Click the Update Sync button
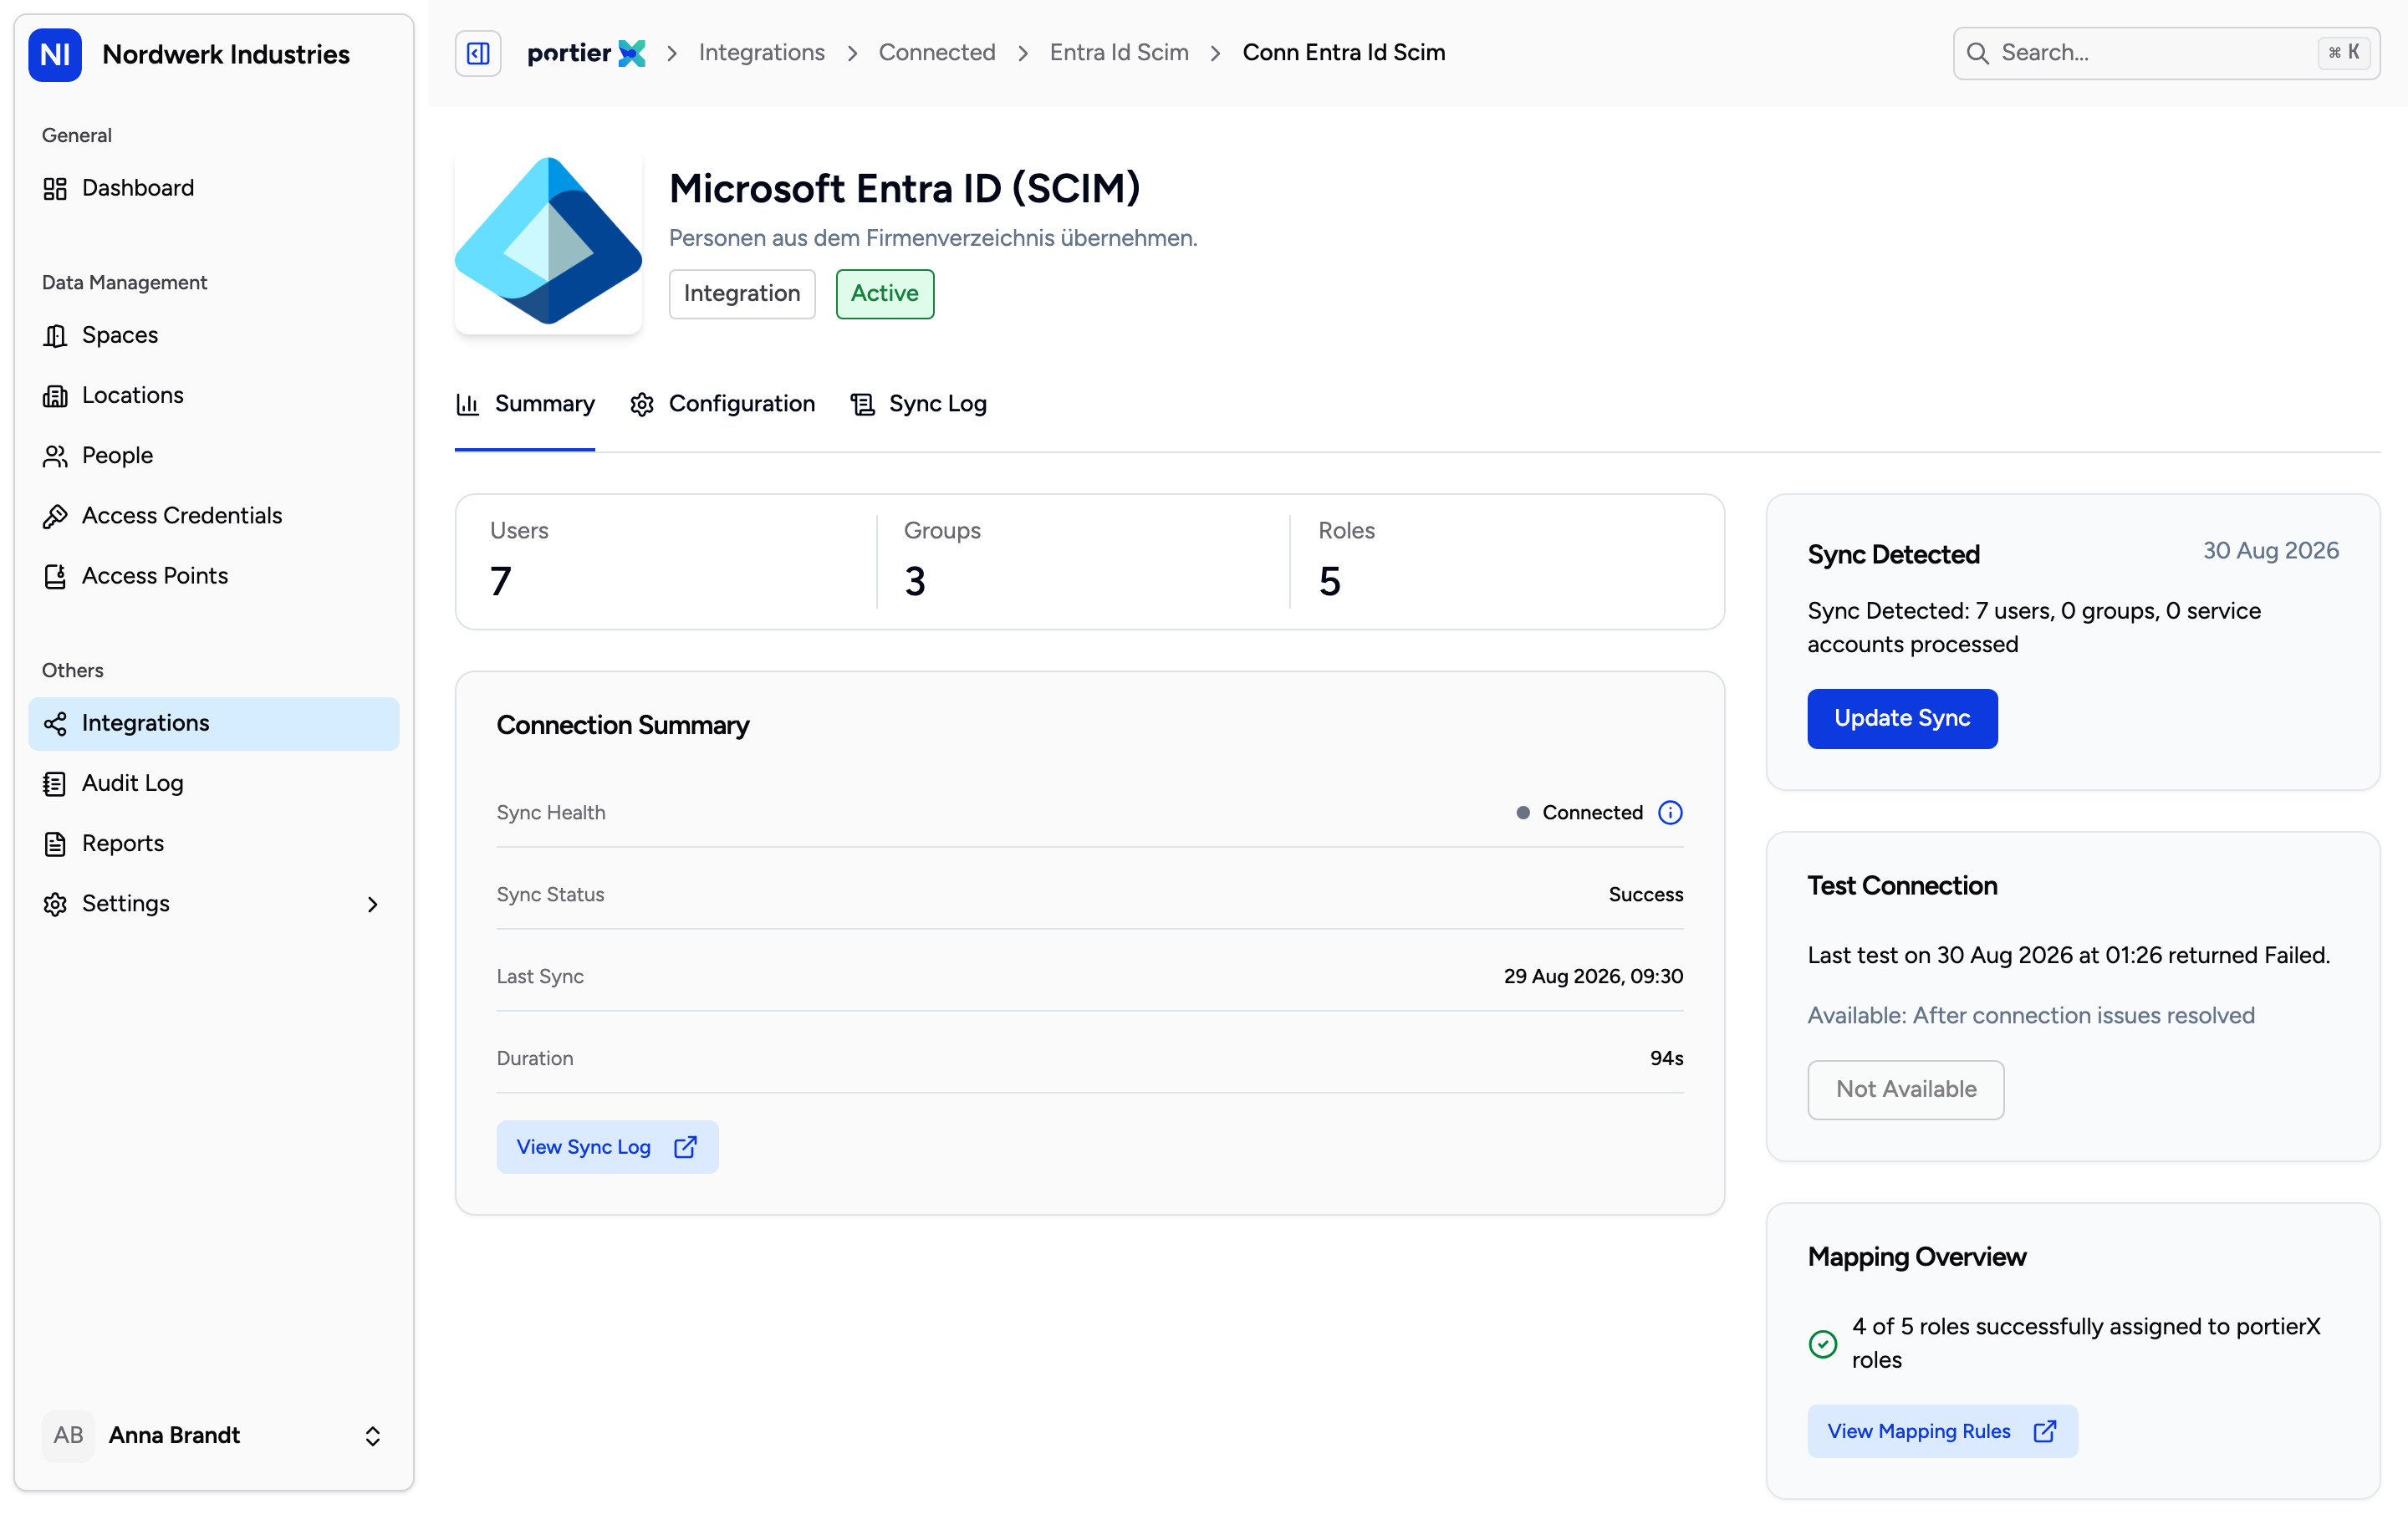 (1902, 719)
